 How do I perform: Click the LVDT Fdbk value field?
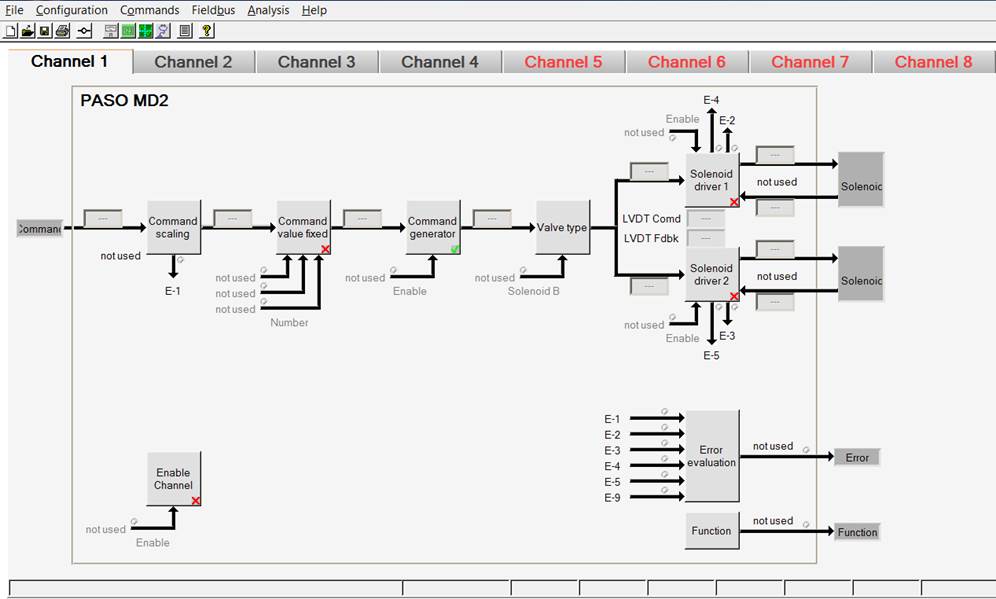(x=706, y=238)
